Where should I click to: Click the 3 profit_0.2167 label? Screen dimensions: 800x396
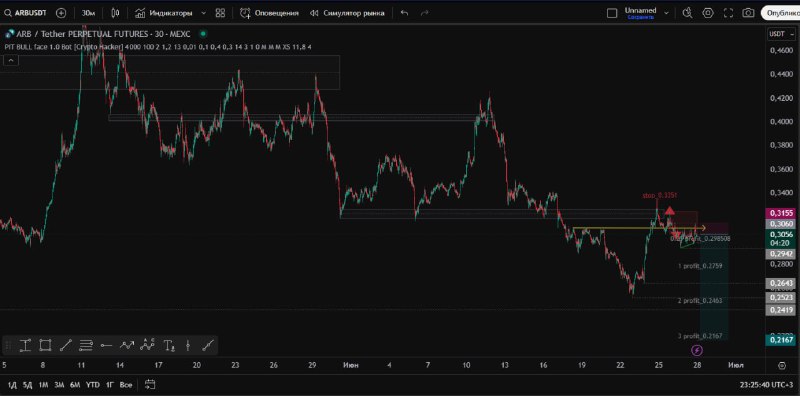699,336
